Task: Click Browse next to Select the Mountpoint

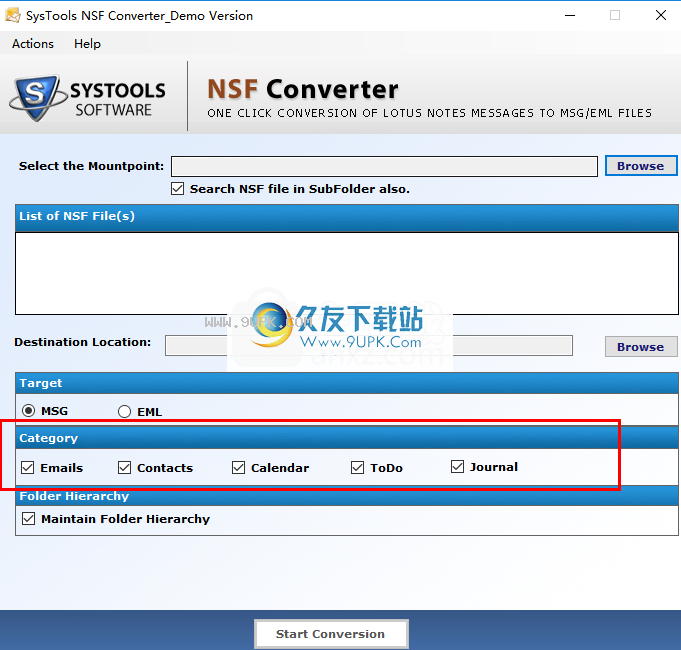Action: [x=641, y=166]
